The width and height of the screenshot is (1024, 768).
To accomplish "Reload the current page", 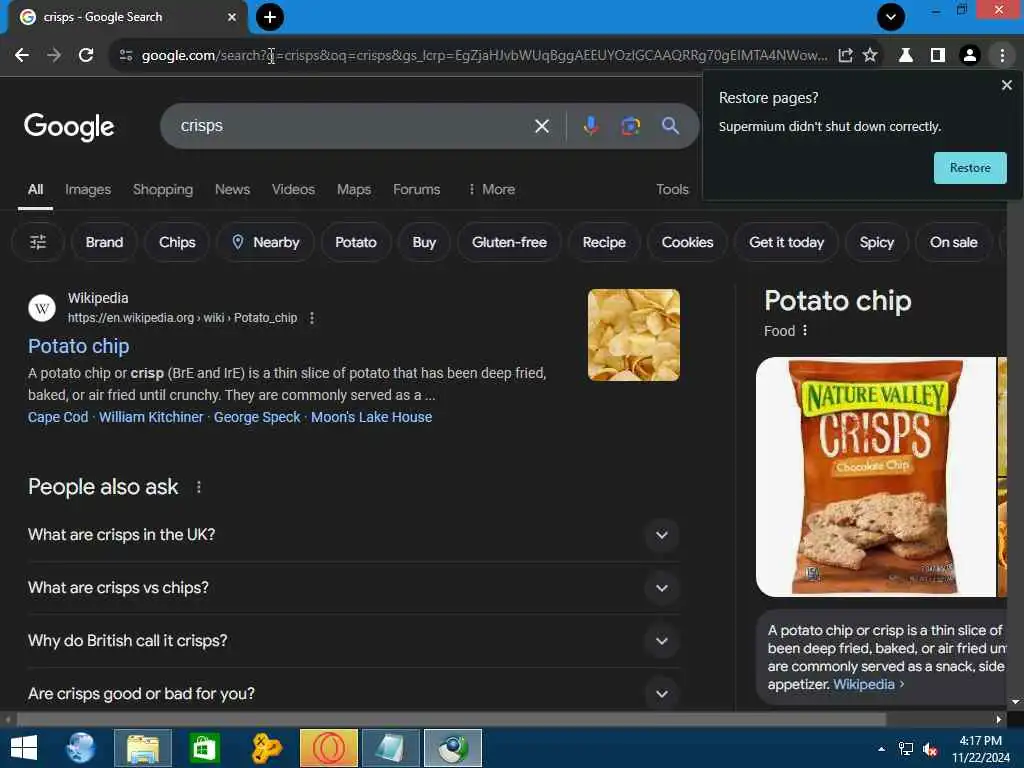I will coord(86,56).
